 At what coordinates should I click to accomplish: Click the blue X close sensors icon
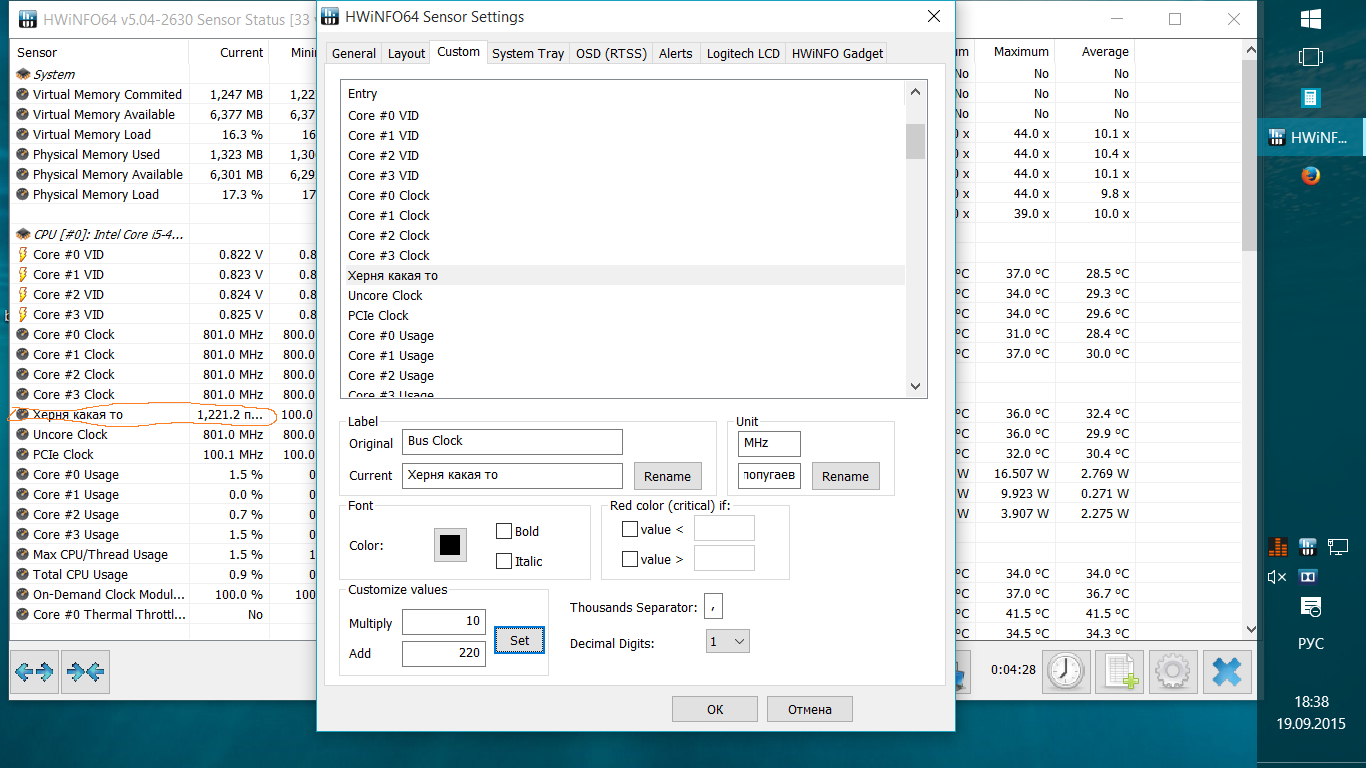coord(1227,672)
